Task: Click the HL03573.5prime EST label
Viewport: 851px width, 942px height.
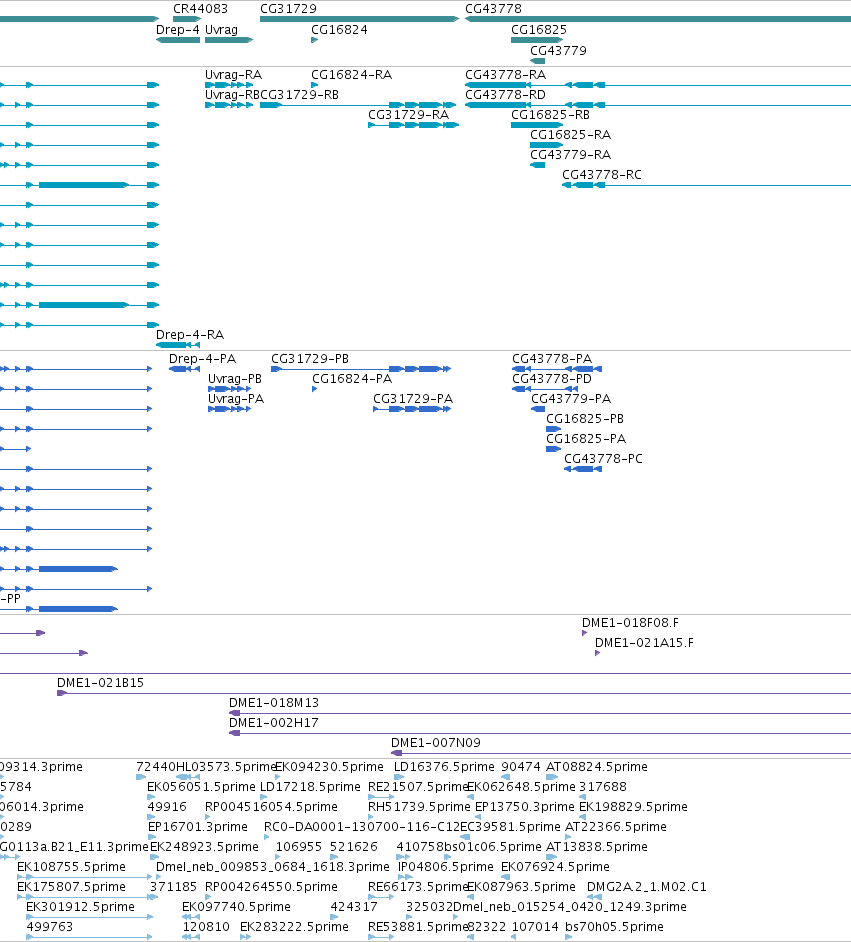Action: 226,767
